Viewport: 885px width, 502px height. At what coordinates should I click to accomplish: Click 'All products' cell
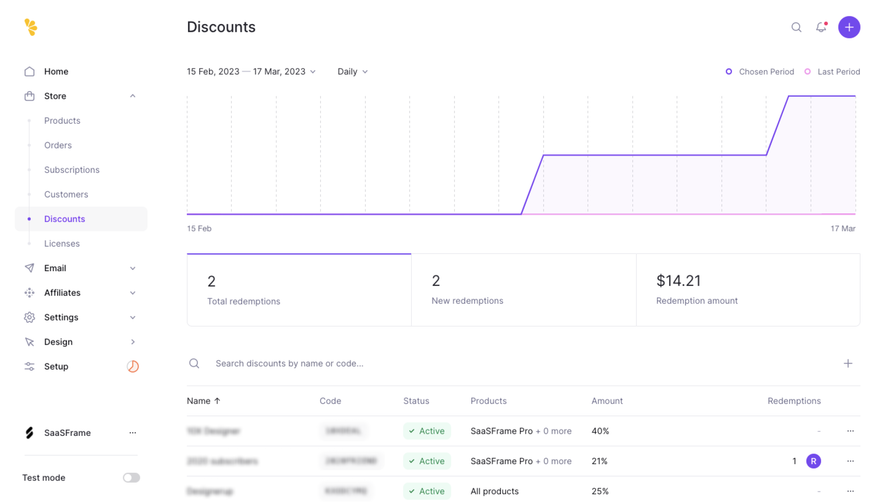pos(494,491)
